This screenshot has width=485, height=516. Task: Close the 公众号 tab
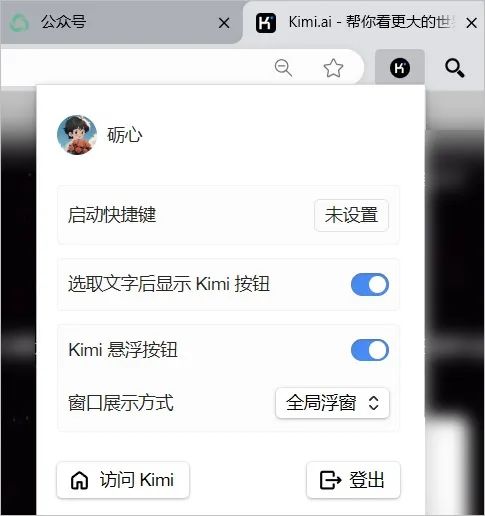(x=224, y=23)
